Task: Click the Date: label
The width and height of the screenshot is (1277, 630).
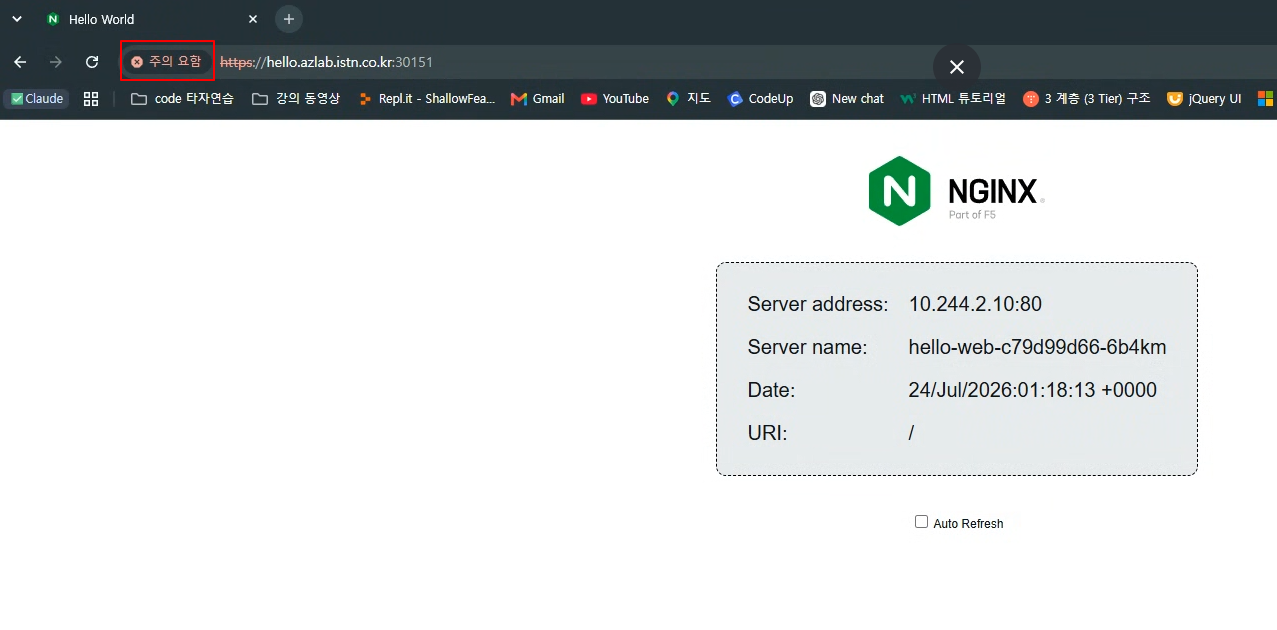Action: 771,390
